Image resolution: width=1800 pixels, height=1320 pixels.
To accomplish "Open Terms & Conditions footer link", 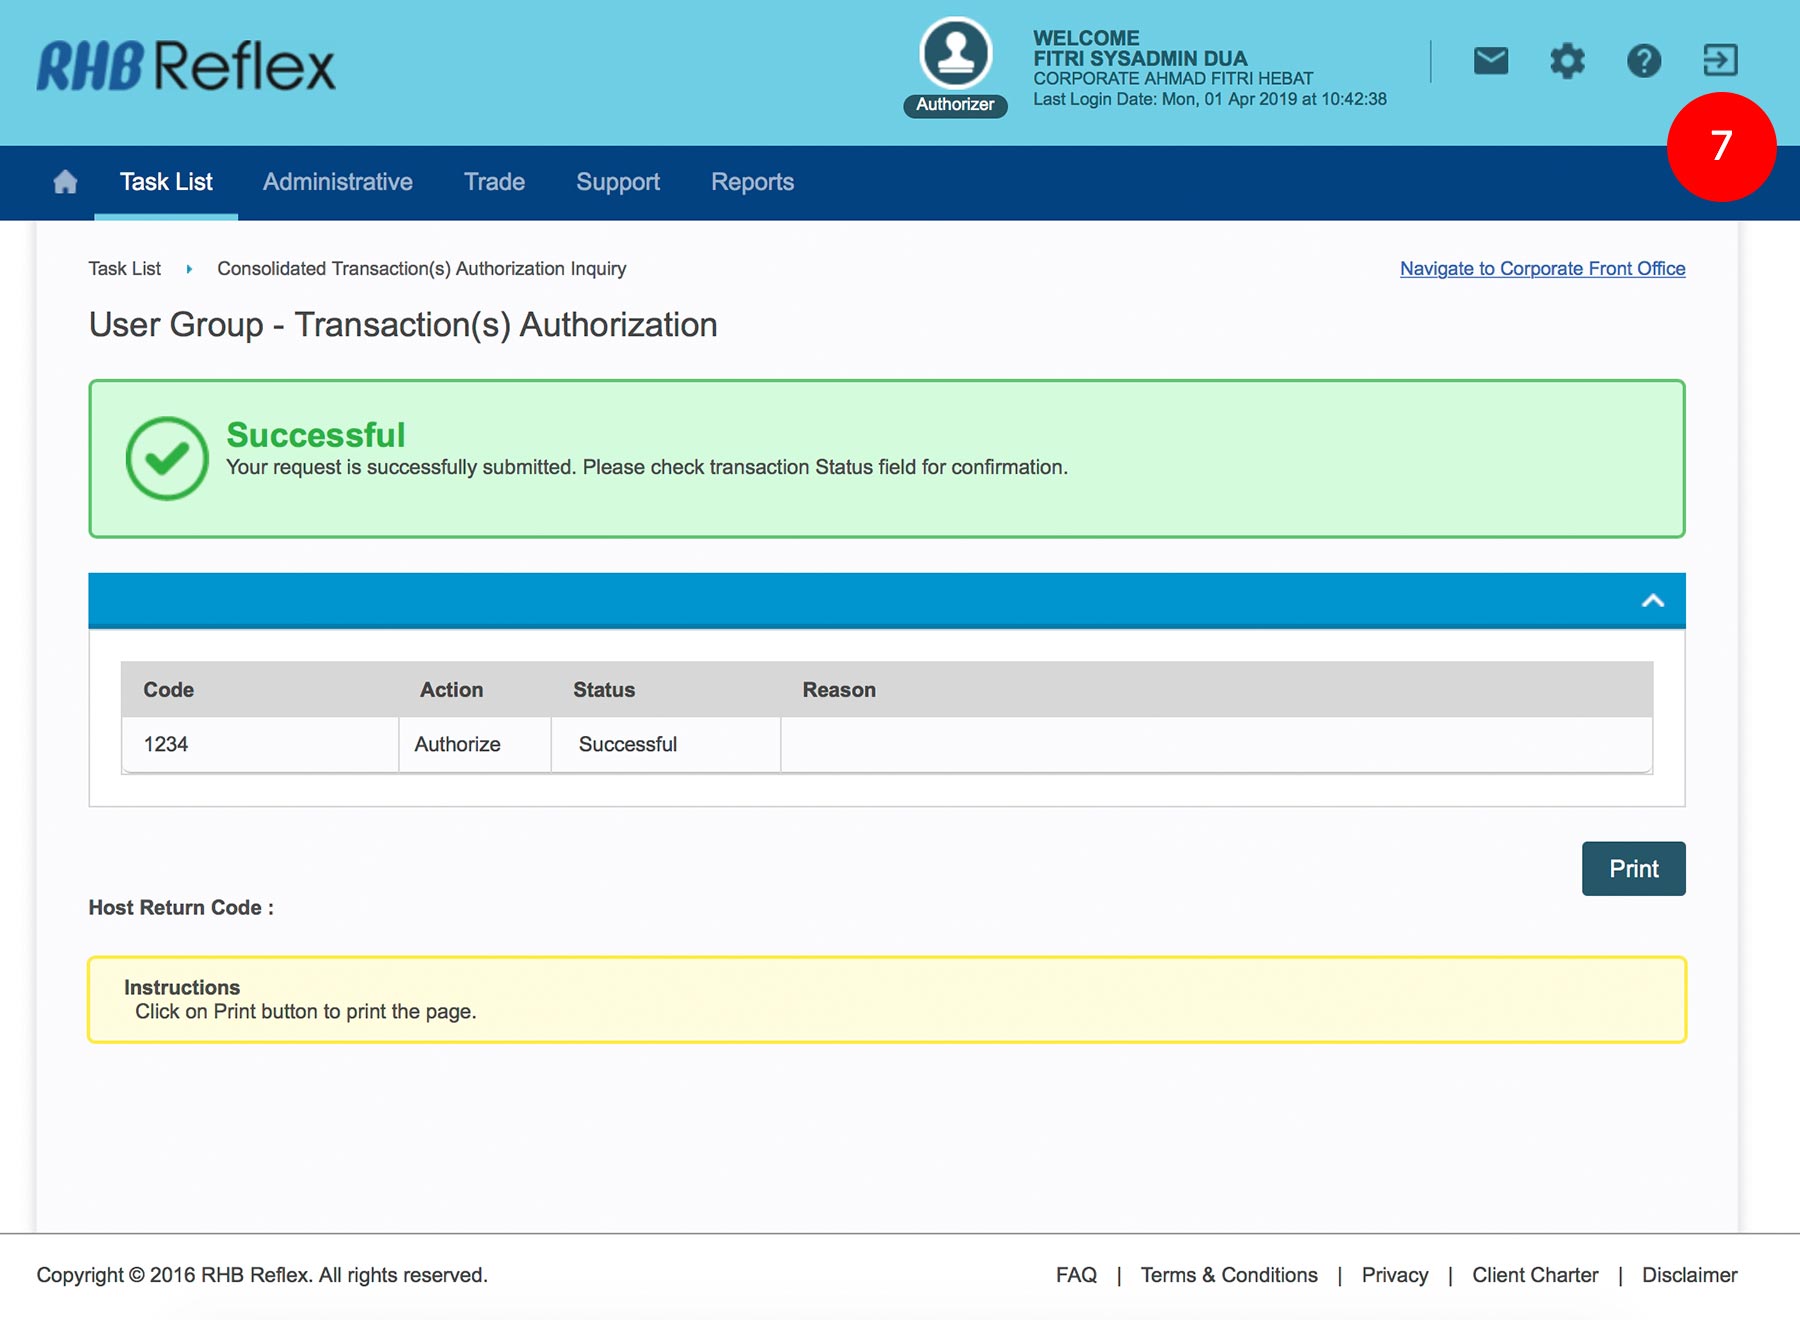I will (x=1228, y=1275).
